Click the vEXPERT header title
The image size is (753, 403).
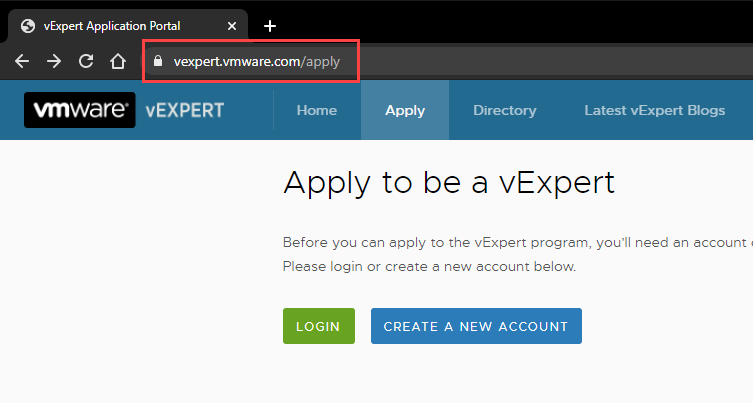pyautogui.click(x=185, y=110)
